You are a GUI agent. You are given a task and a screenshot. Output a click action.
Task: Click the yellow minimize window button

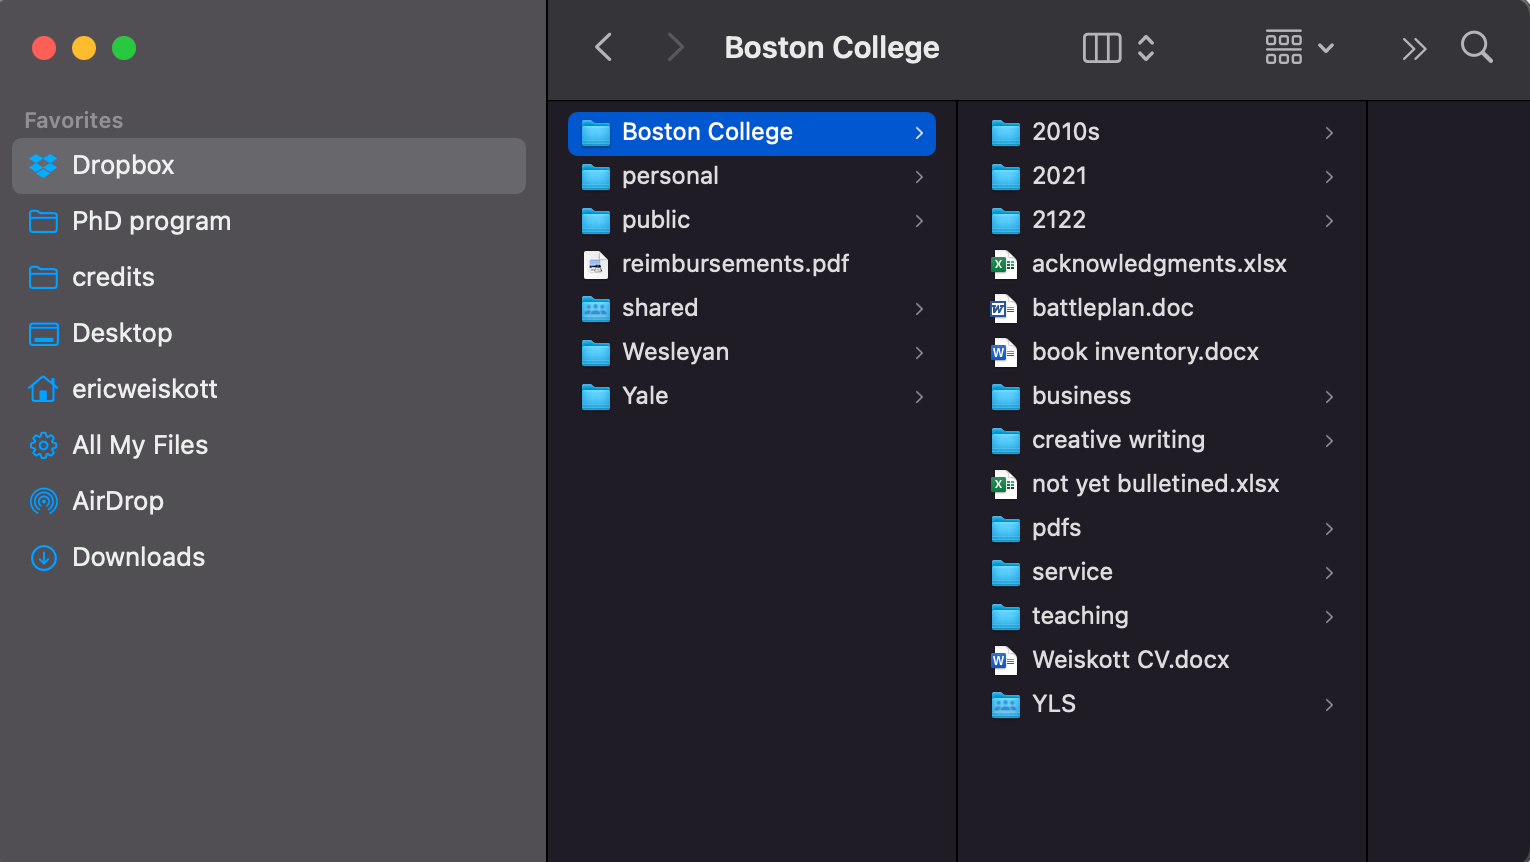(84, 48)
